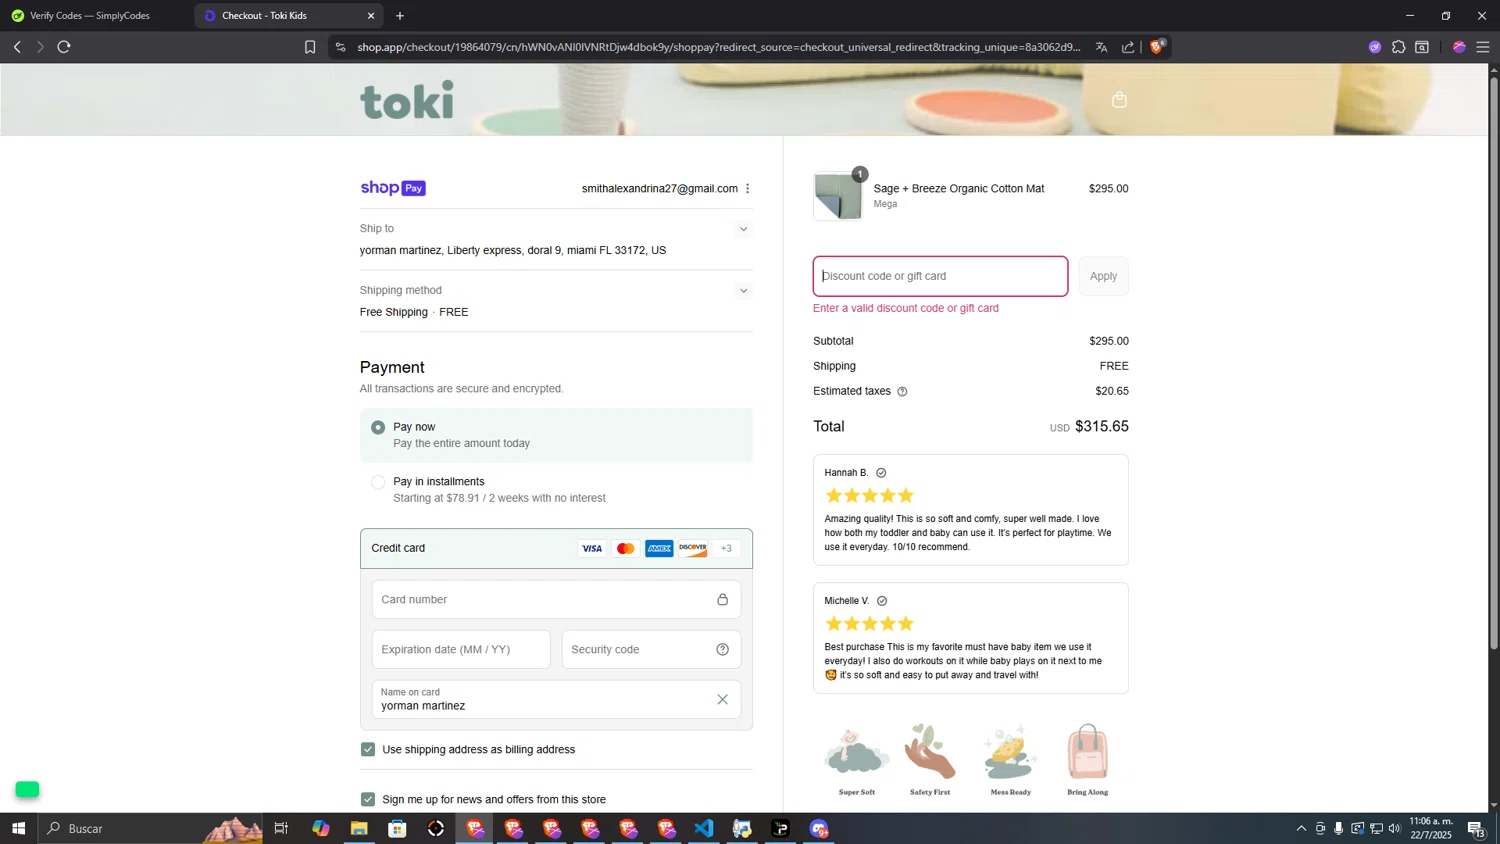Screen dimensions: 1500x844
Task: Open the browser profile avatar icon
Action: [1459, 47]
